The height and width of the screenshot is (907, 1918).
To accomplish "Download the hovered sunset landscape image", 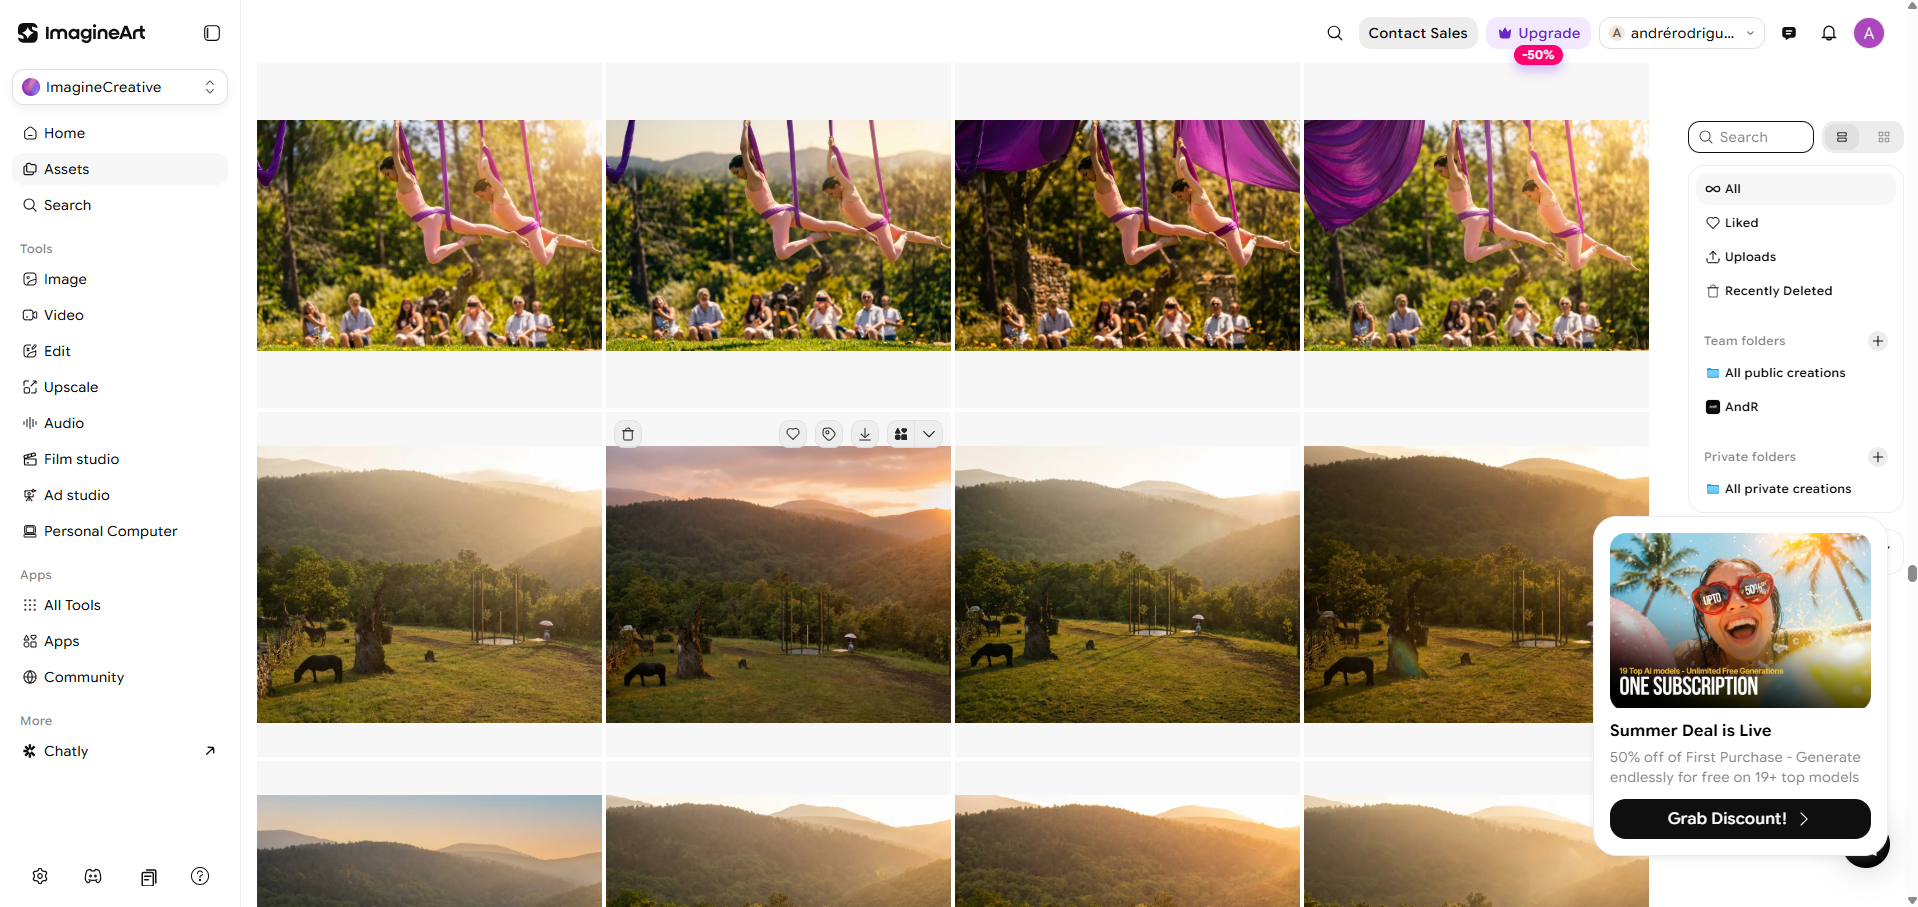I will (x=865, y=434).
